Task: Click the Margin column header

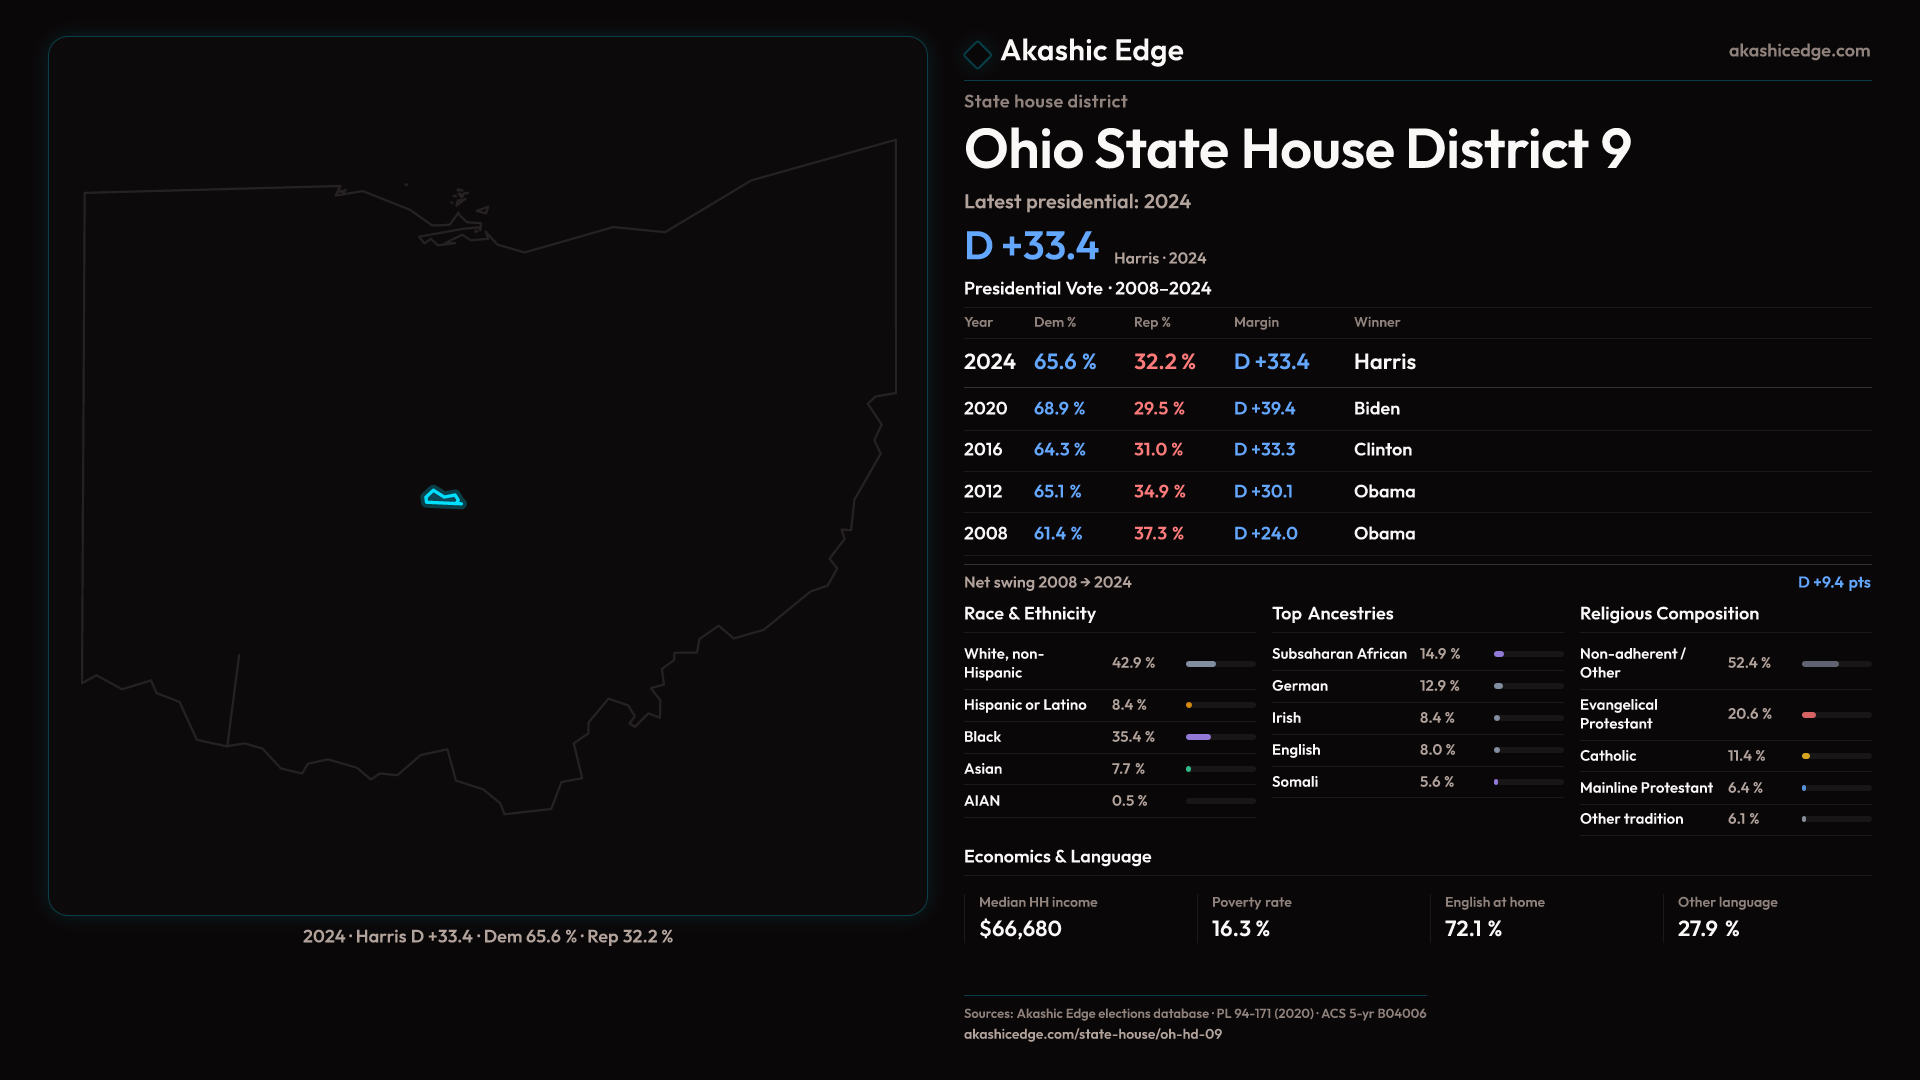Action: [x=1256, y=322]
